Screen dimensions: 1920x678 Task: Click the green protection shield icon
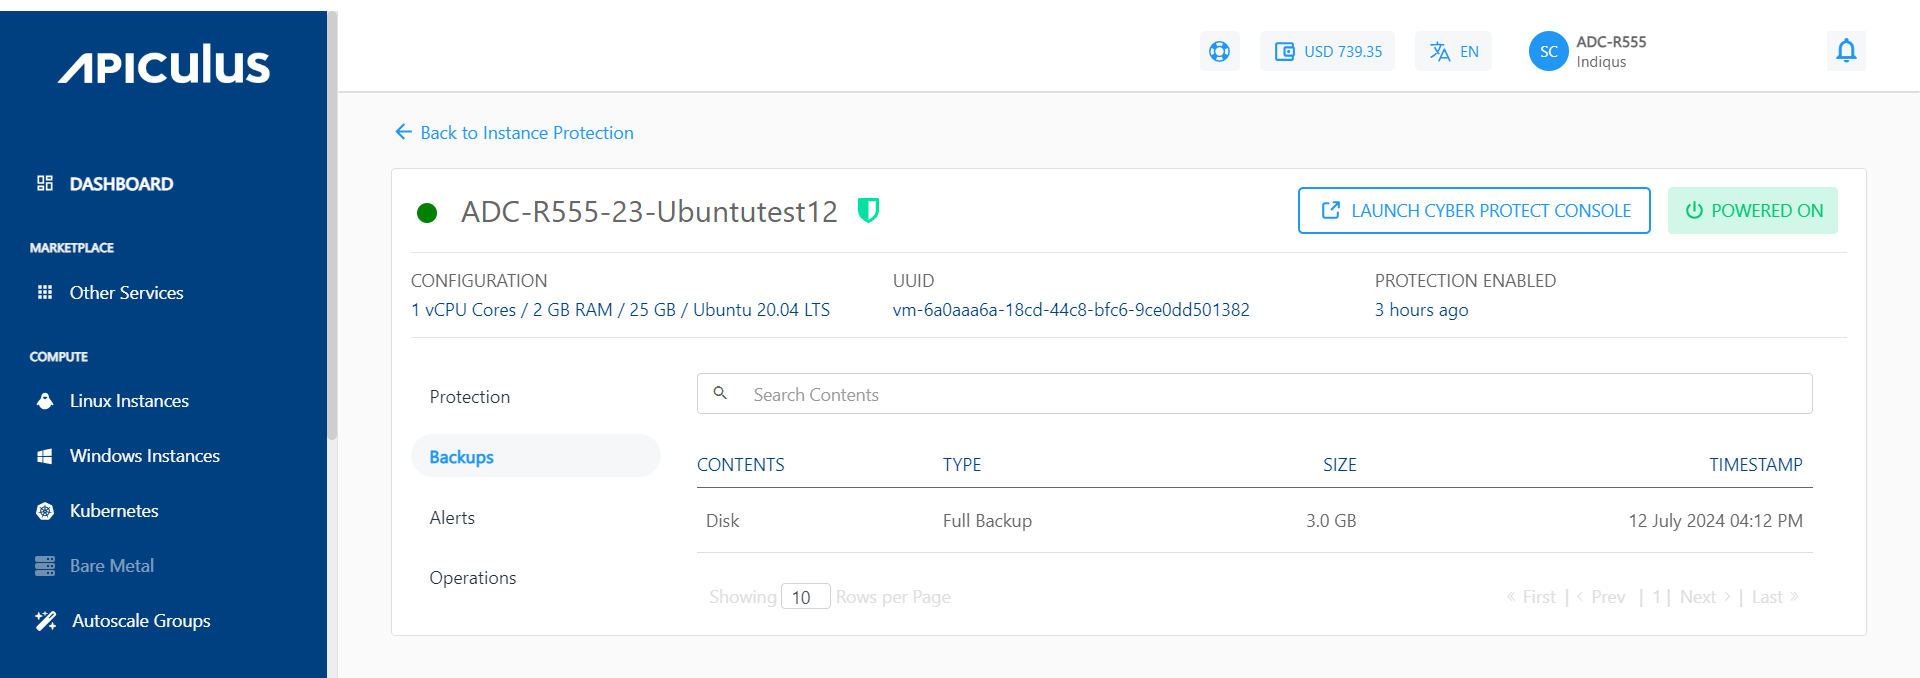(x=868, y=210)
